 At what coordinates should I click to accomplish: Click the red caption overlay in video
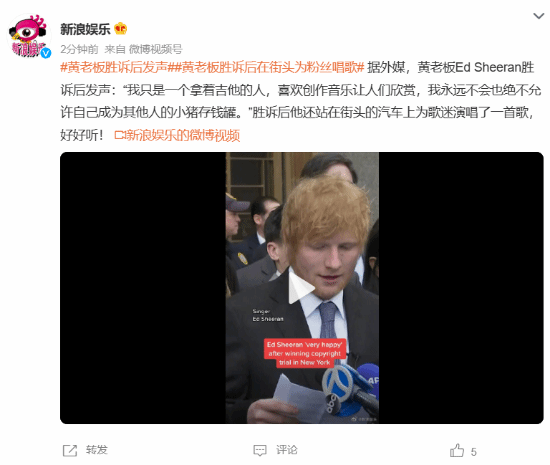[x=305, y=353]
